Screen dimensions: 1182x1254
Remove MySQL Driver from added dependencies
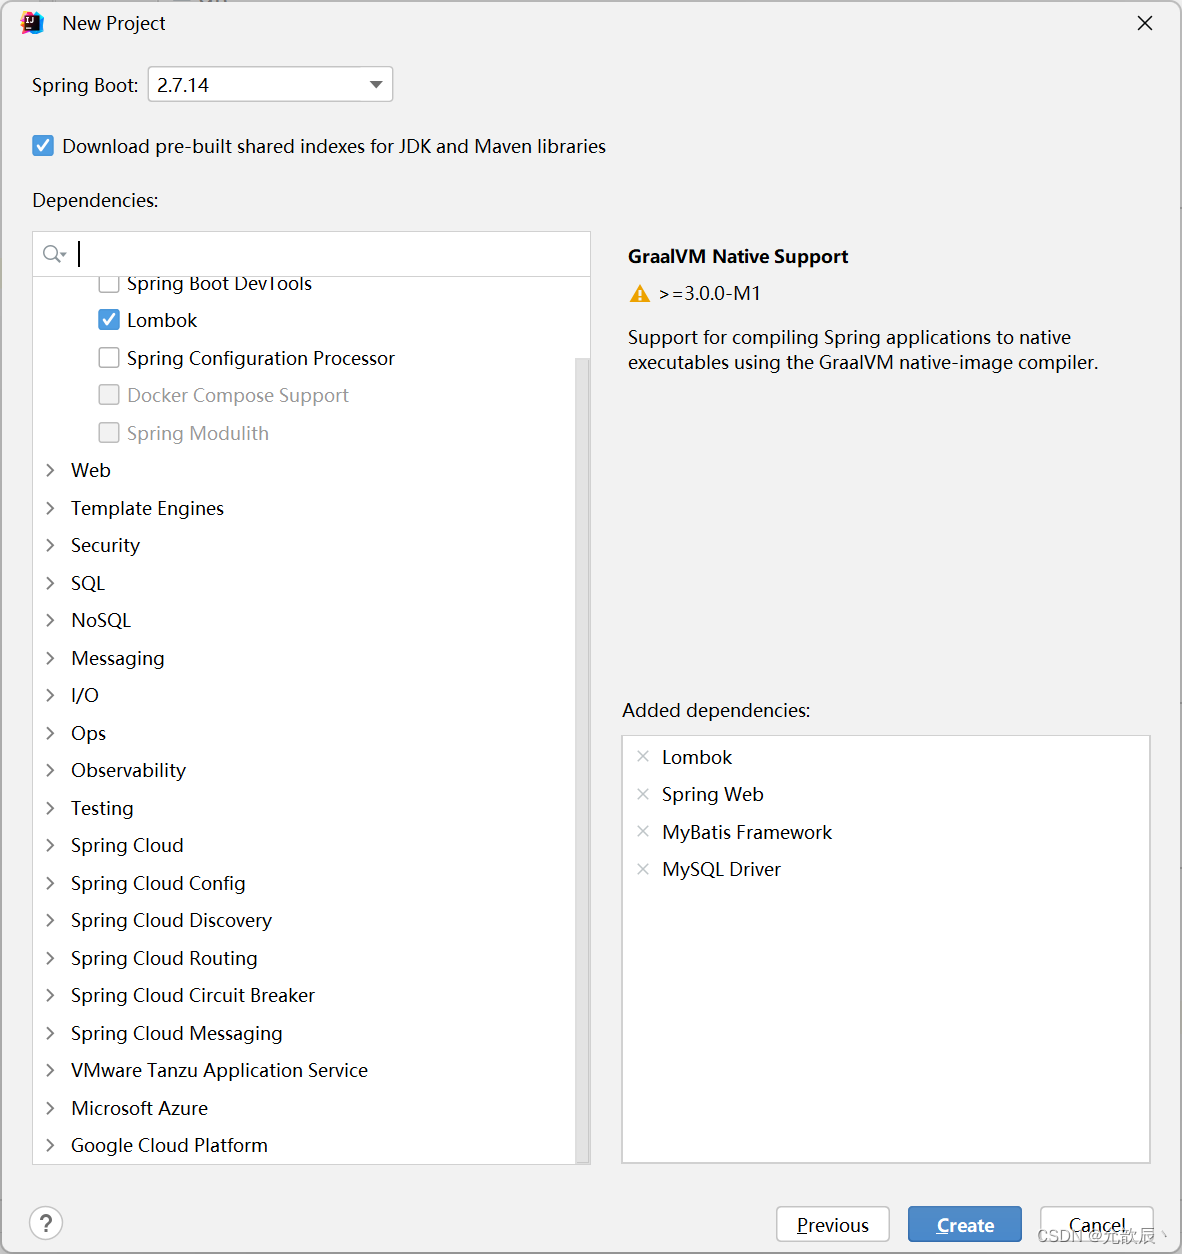click(643, 869)
